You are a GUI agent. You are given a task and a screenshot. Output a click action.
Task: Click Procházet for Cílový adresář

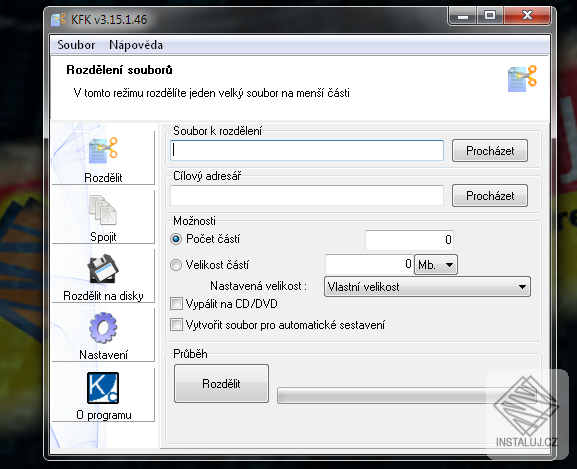(490, 196)
